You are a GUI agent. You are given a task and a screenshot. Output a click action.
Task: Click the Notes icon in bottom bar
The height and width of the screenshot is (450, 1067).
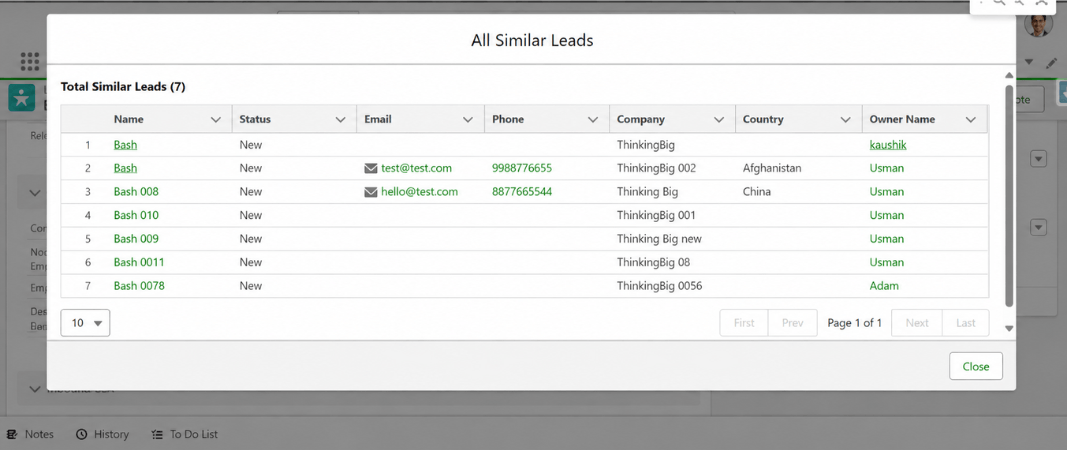click(x=12, y=434)
